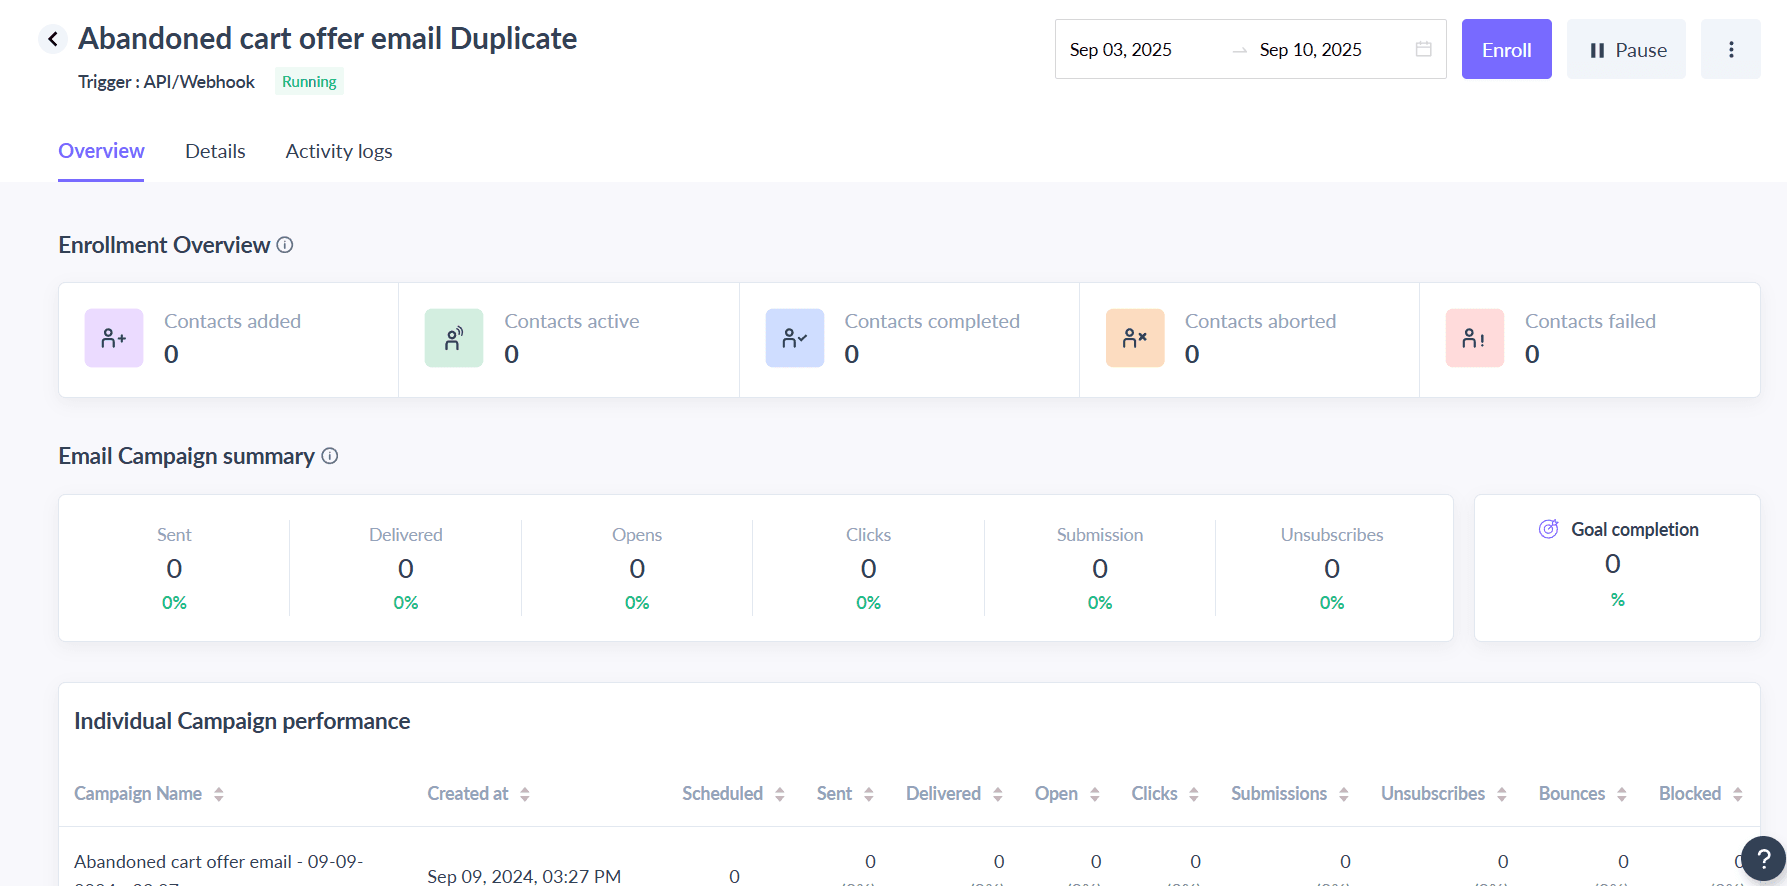
Task: Click the Delivered summary stat
Action: (x=406, y=568)
